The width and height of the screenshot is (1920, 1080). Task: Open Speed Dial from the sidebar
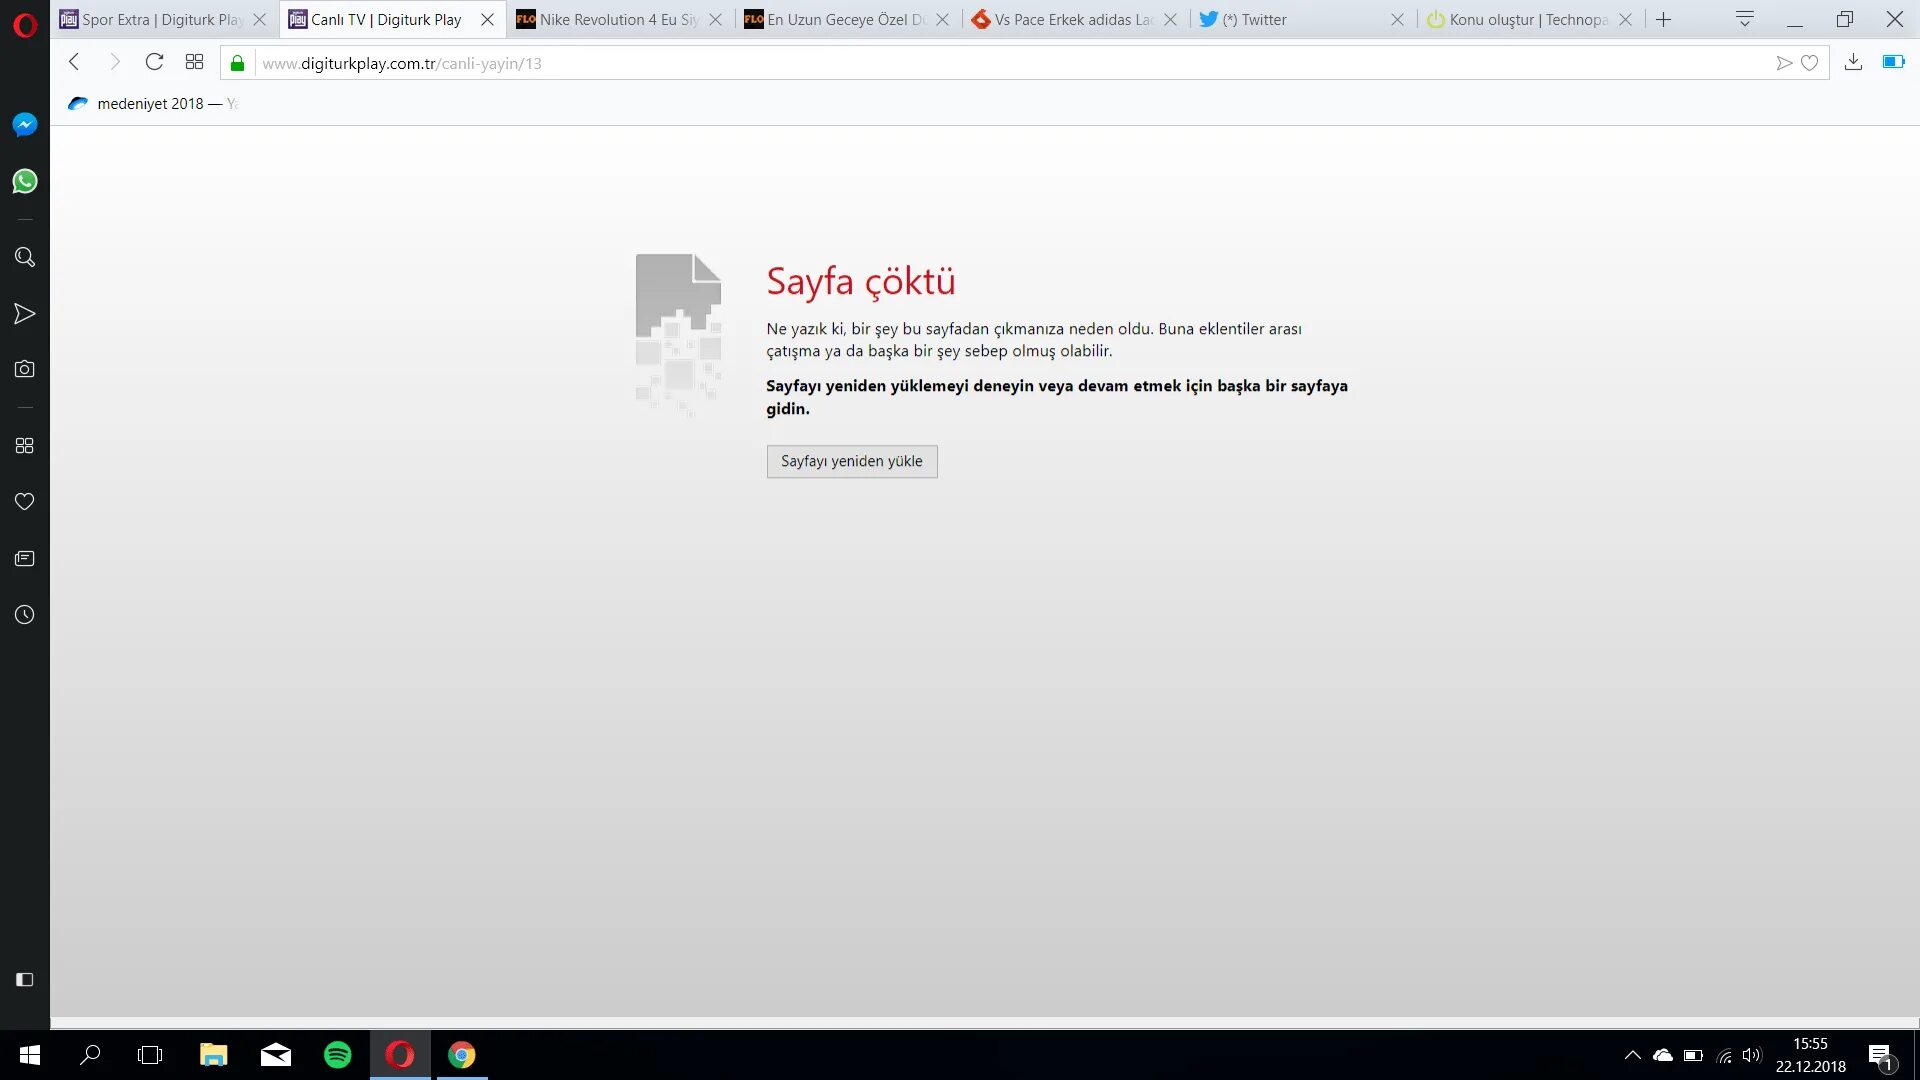click(x=25, y=445)
